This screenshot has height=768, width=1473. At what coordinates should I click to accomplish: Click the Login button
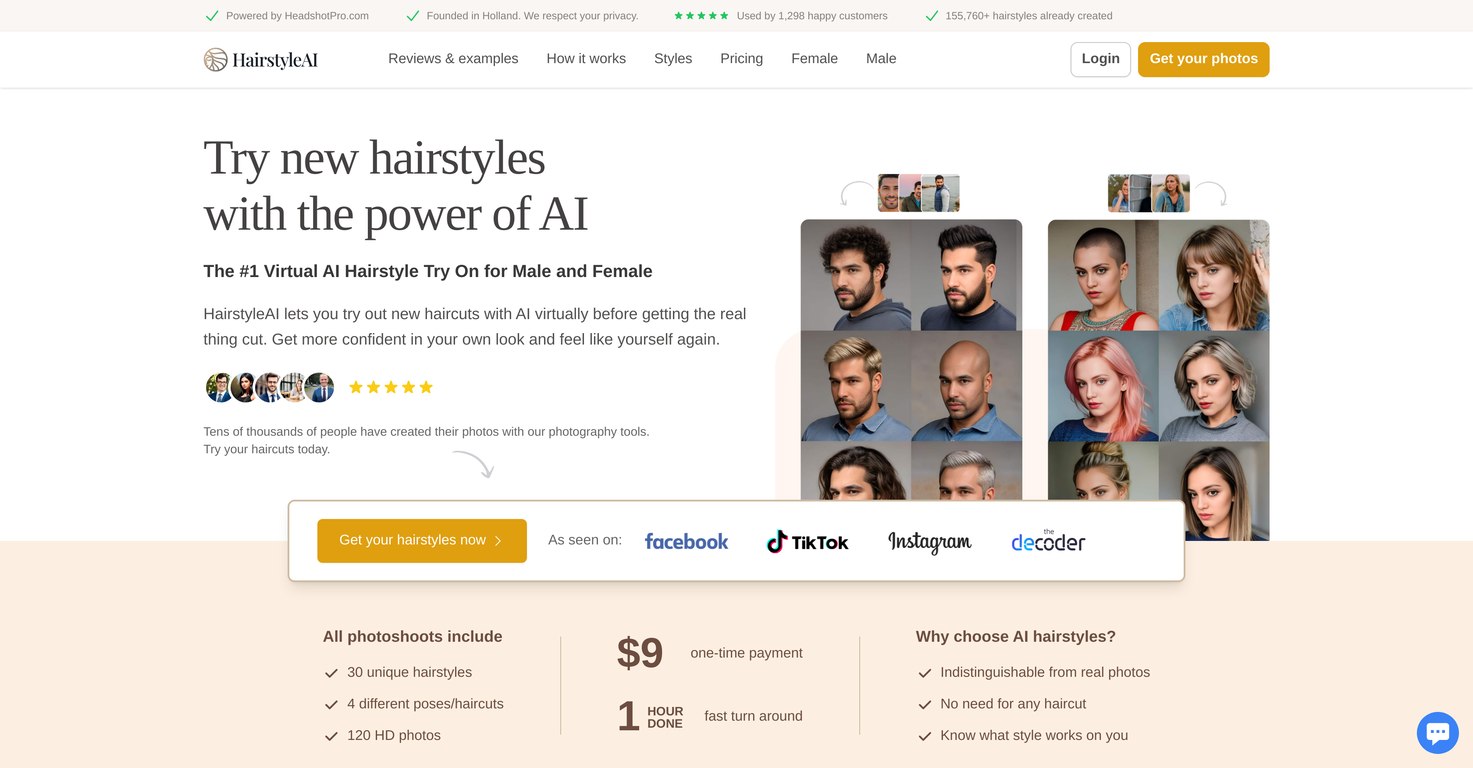1100,59
